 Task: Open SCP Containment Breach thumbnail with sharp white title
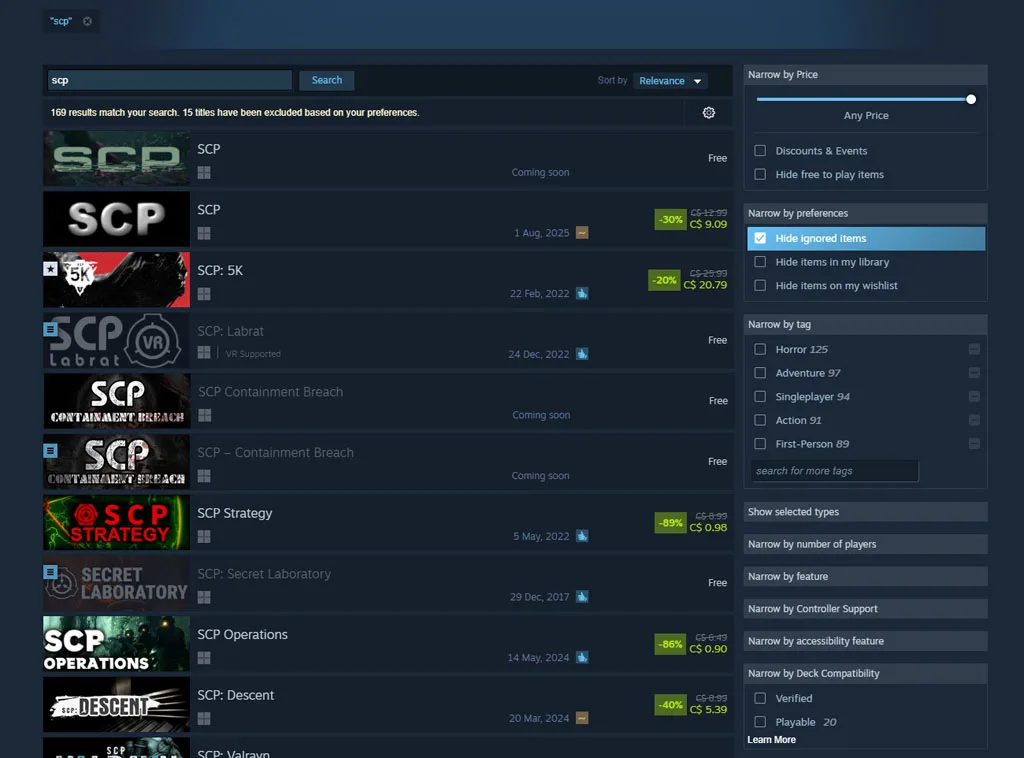(x=117, y=401)
